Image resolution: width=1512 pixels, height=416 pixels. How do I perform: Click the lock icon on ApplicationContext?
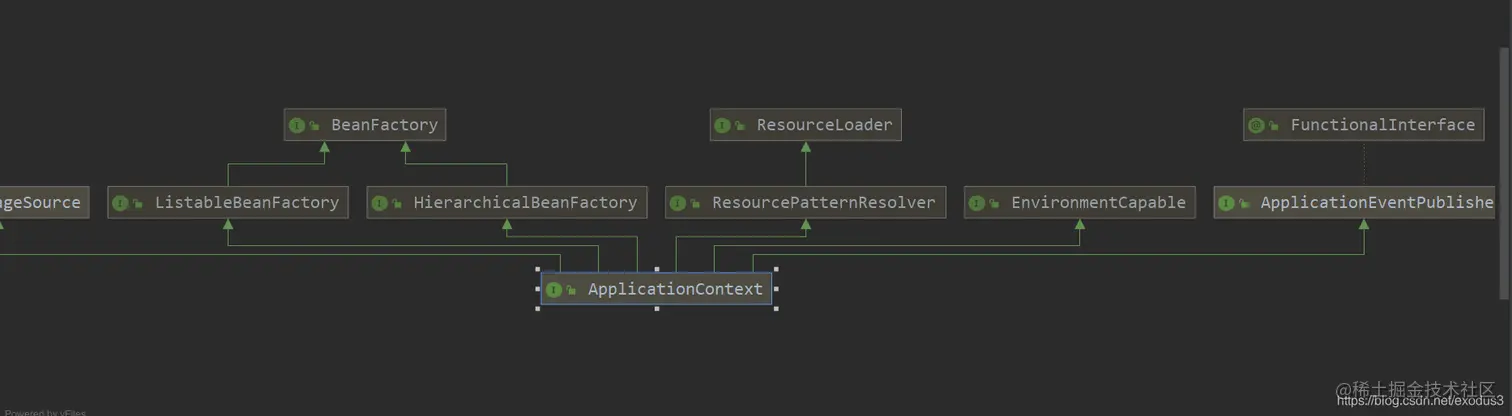(571, 291)
